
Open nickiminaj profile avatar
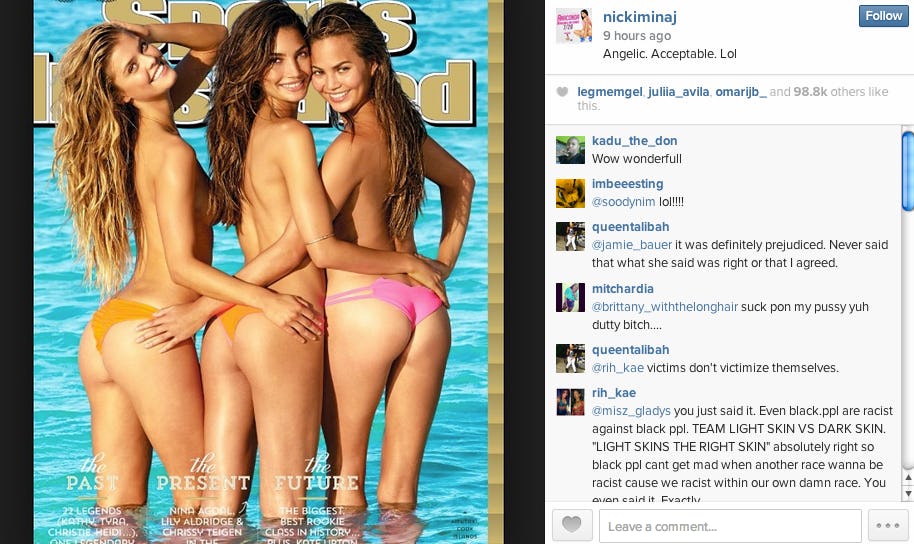(574, 26)
